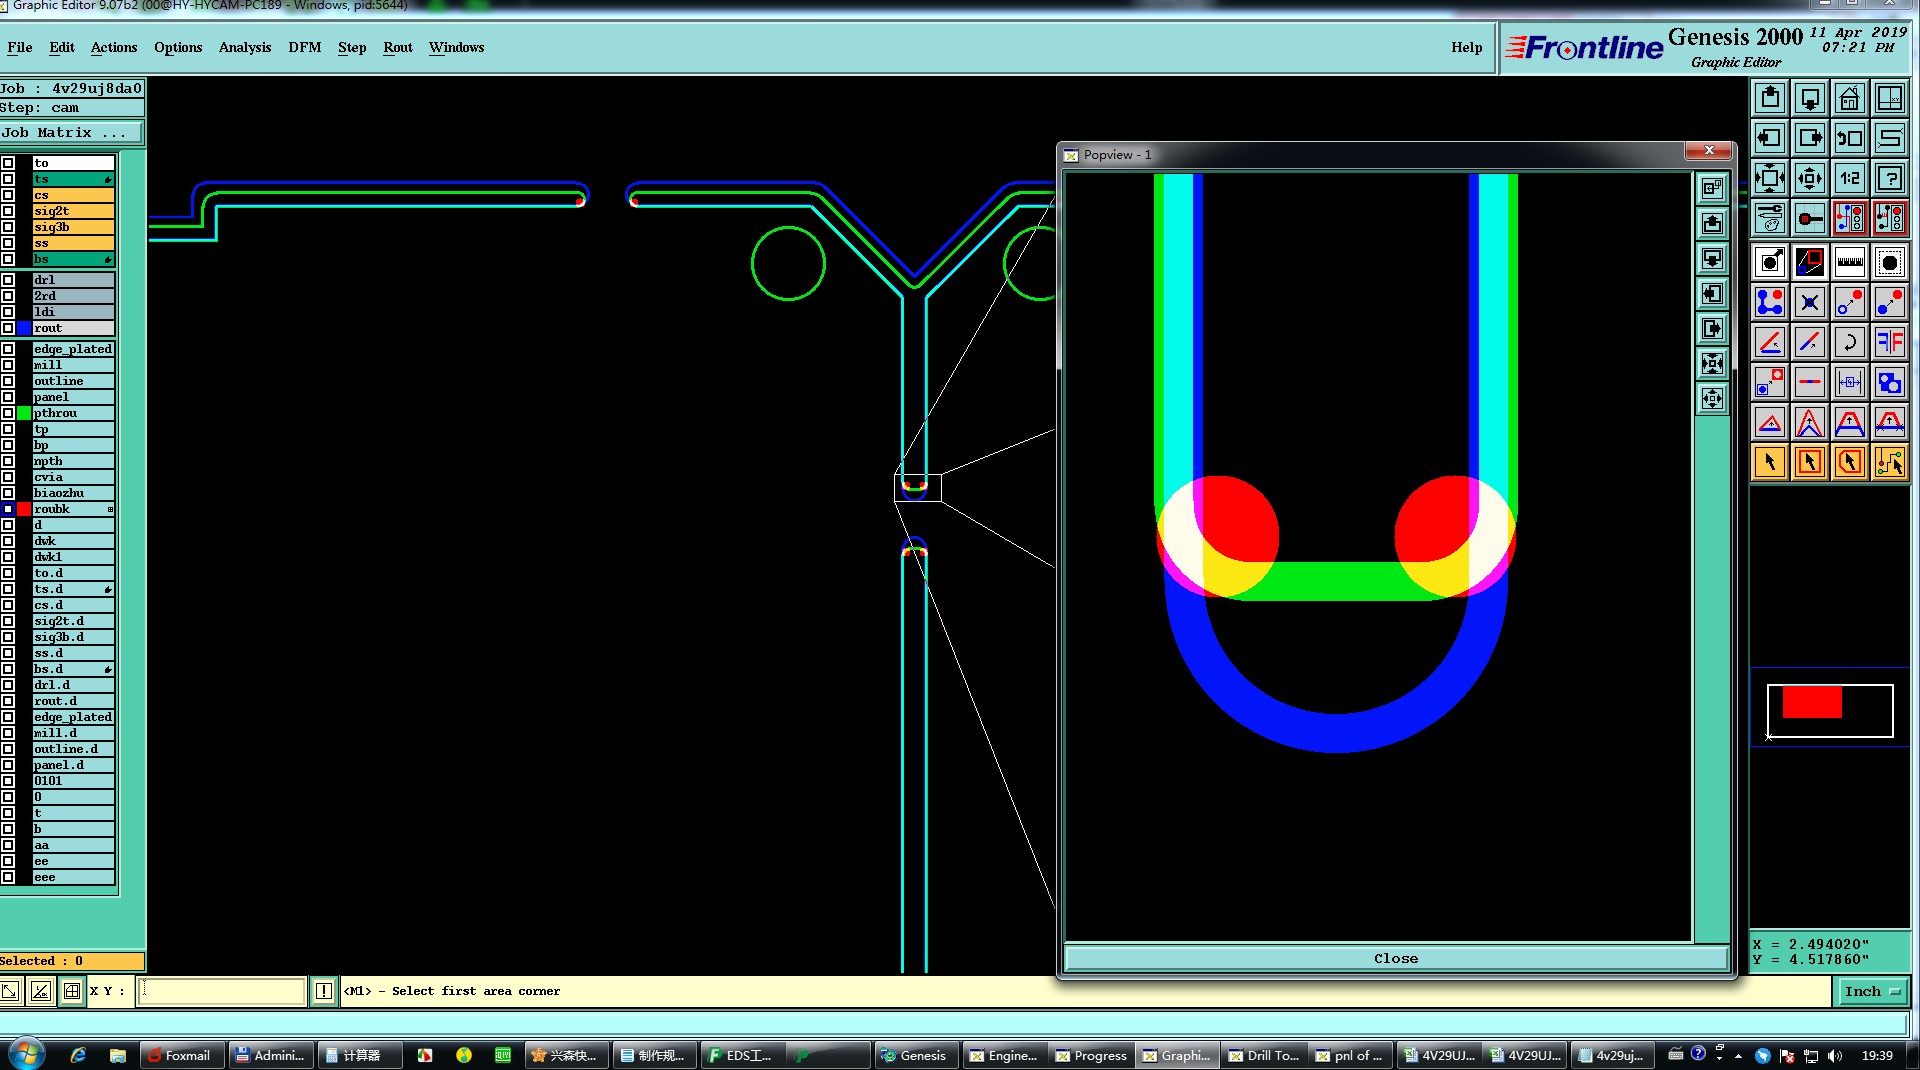Open the DFM menu
The image size is (1920, 1070).
click(305, 47)
